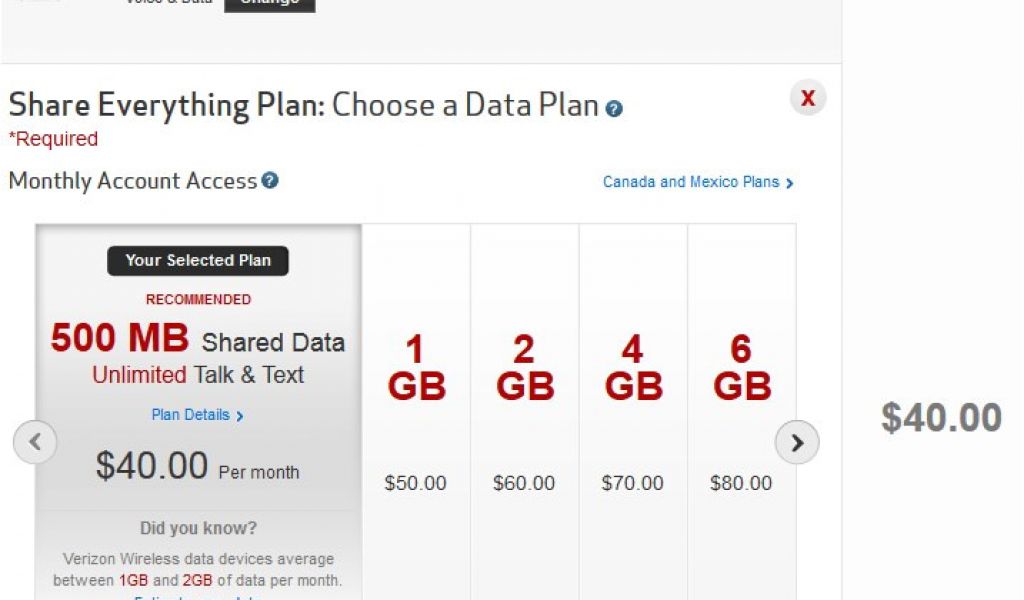Click the gray $40.00 total at right
The width and height of the screenshot is (1024, 600).
click(x=941, y=418)
